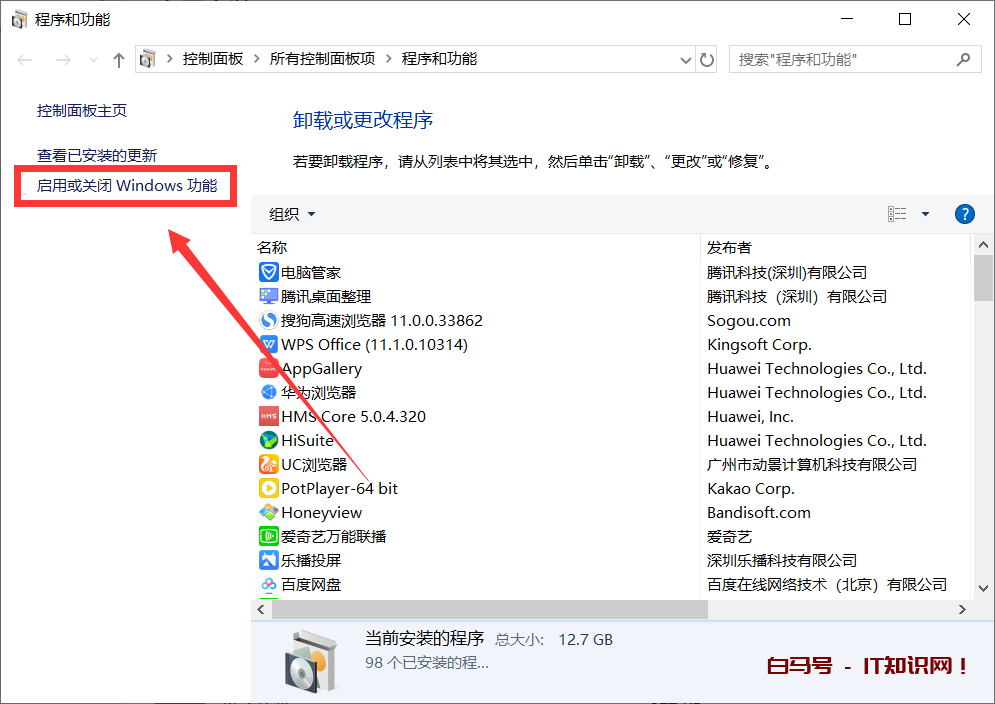Viewport: 995px width, 704px height.
Task: Click the horizontal scrollbar right arrow
Action: (x=962, y=609)
